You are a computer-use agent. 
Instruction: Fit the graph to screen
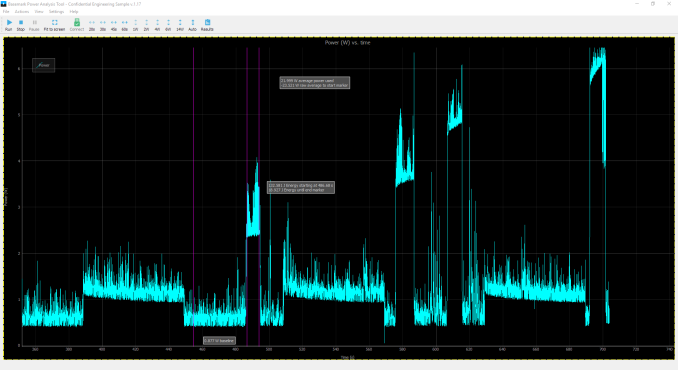coord(54,25)
